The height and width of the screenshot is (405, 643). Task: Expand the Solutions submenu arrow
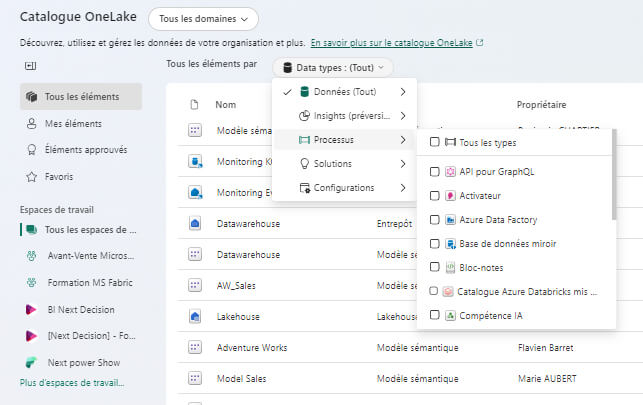pyautogui.click(x=403, y=164)
